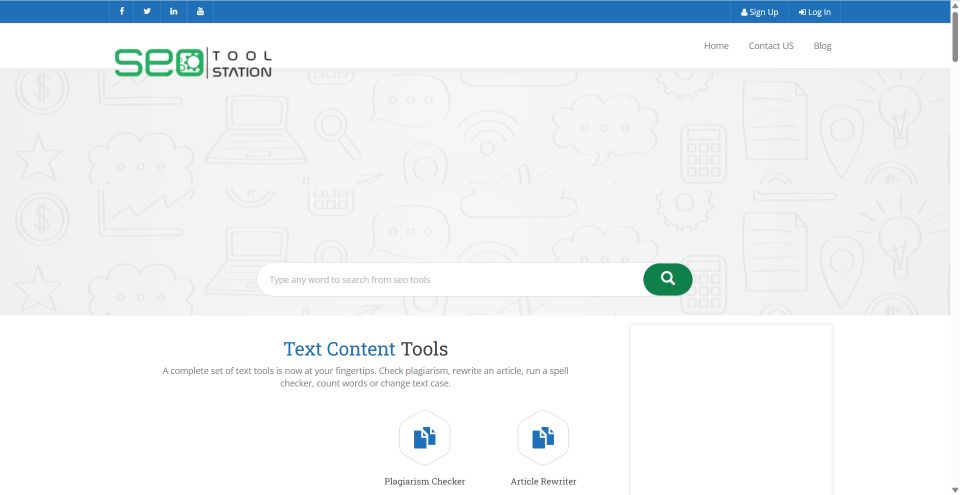Go to the Home page
The image size is (960, 495).
[x=716, y=46]
